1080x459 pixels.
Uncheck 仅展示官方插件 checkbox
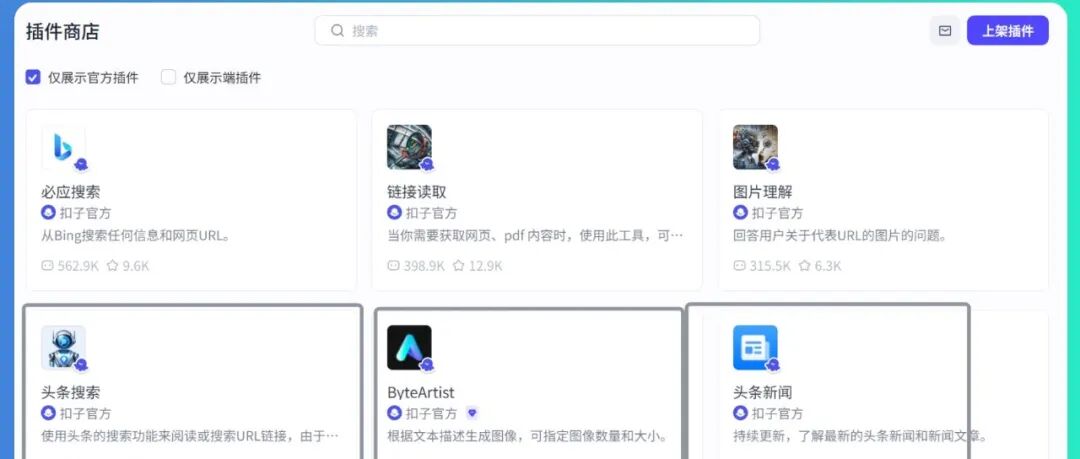point(33,76)
